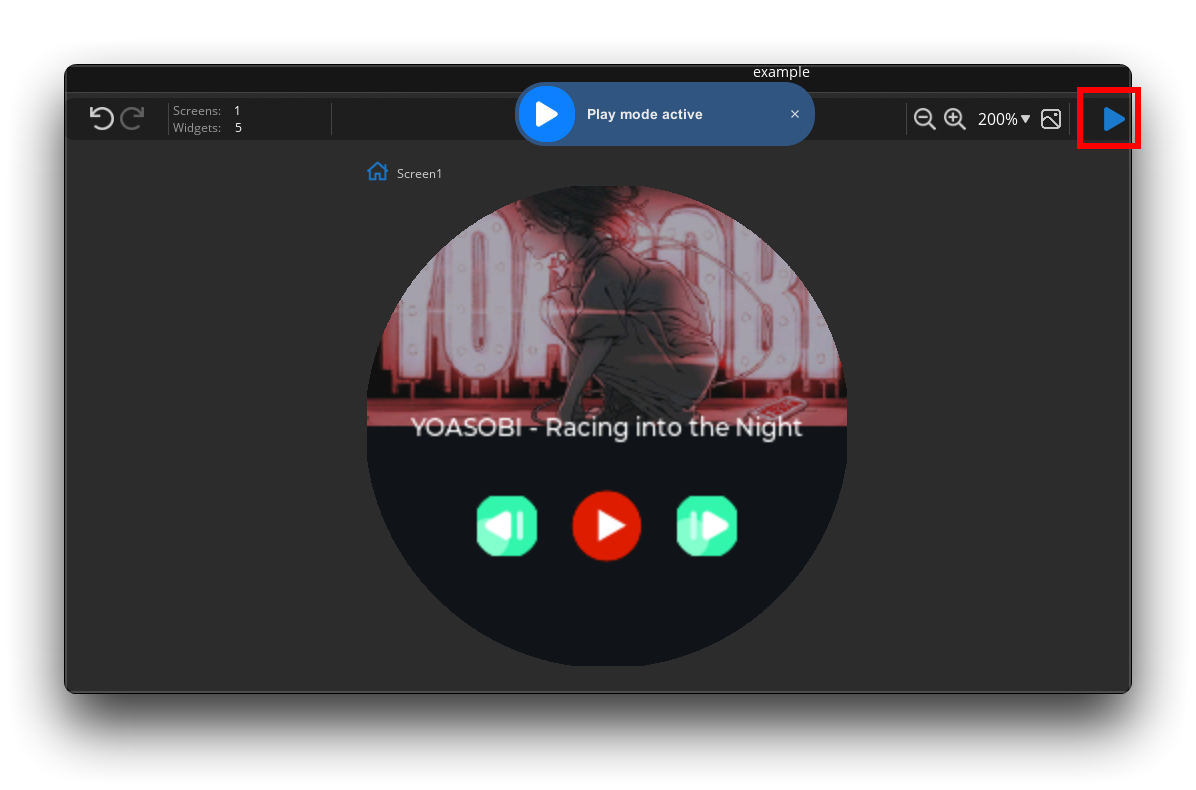Viewport: 1196px width, 790px height.
Task: Click the Screen1 home icon
Action: click(377, 172)
